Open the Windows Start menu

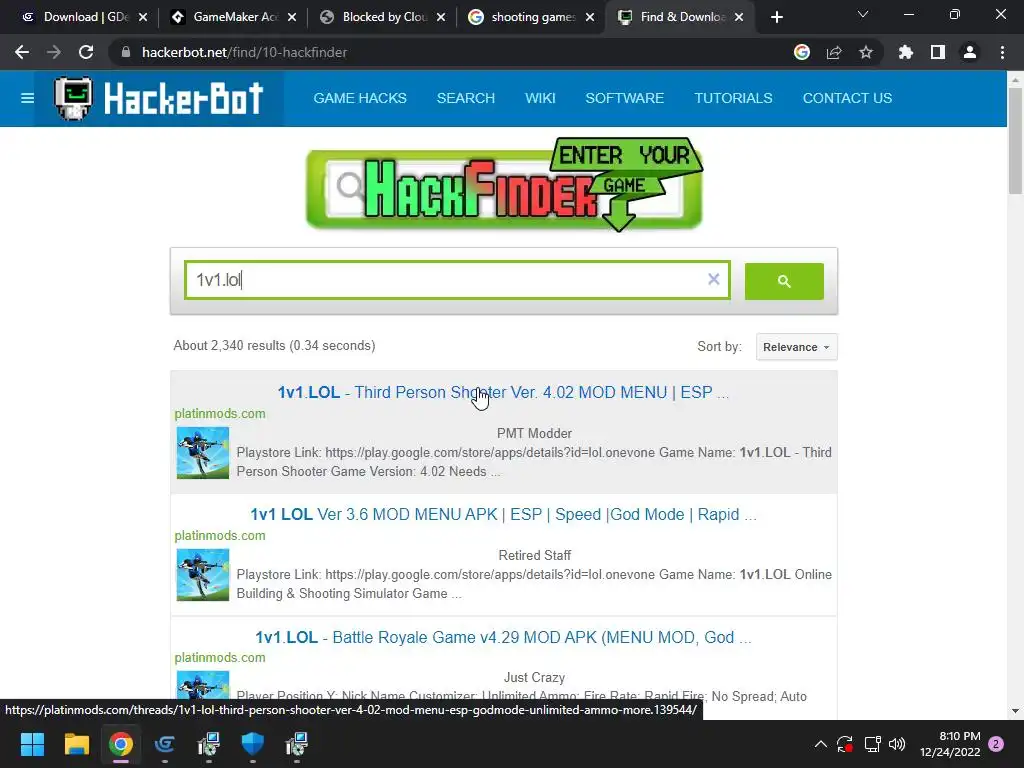32,744
